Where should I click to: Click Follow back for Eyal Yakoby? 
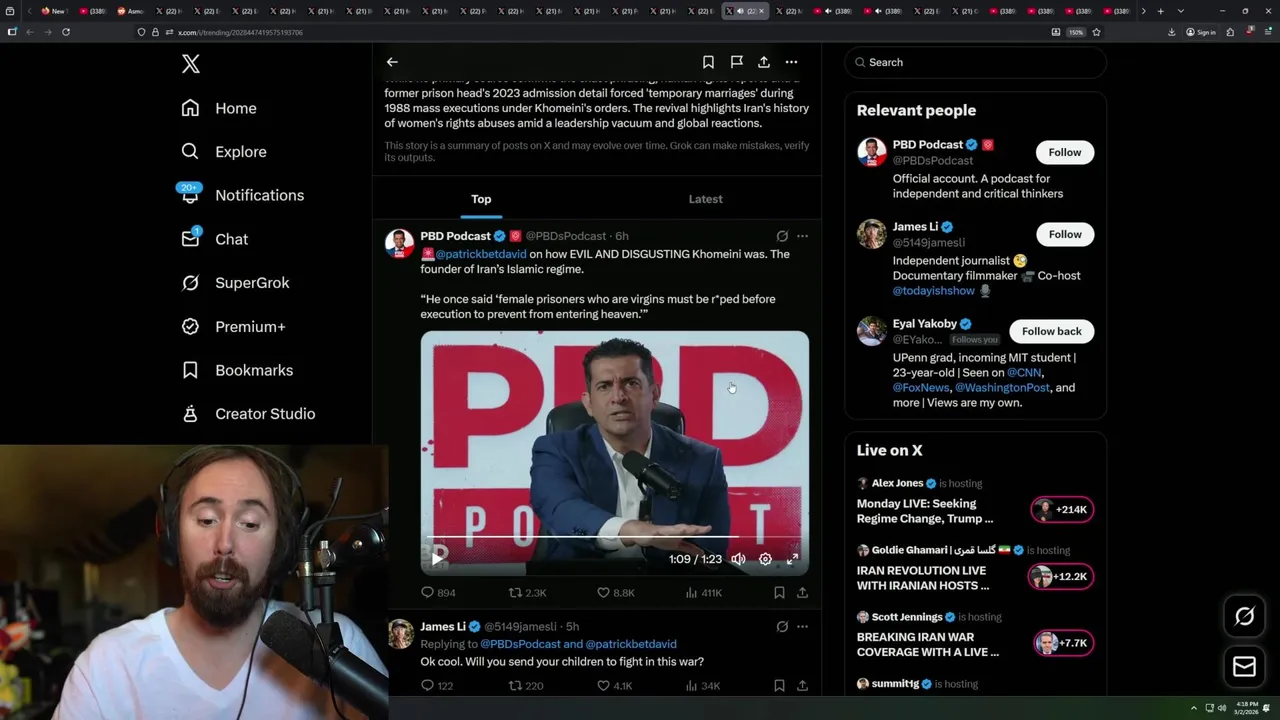pyautogui.click(x=1051, y=331)
